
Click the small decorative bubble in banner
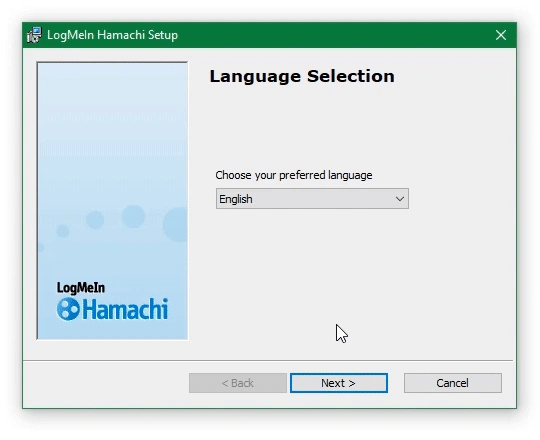[x=63, y=231]
